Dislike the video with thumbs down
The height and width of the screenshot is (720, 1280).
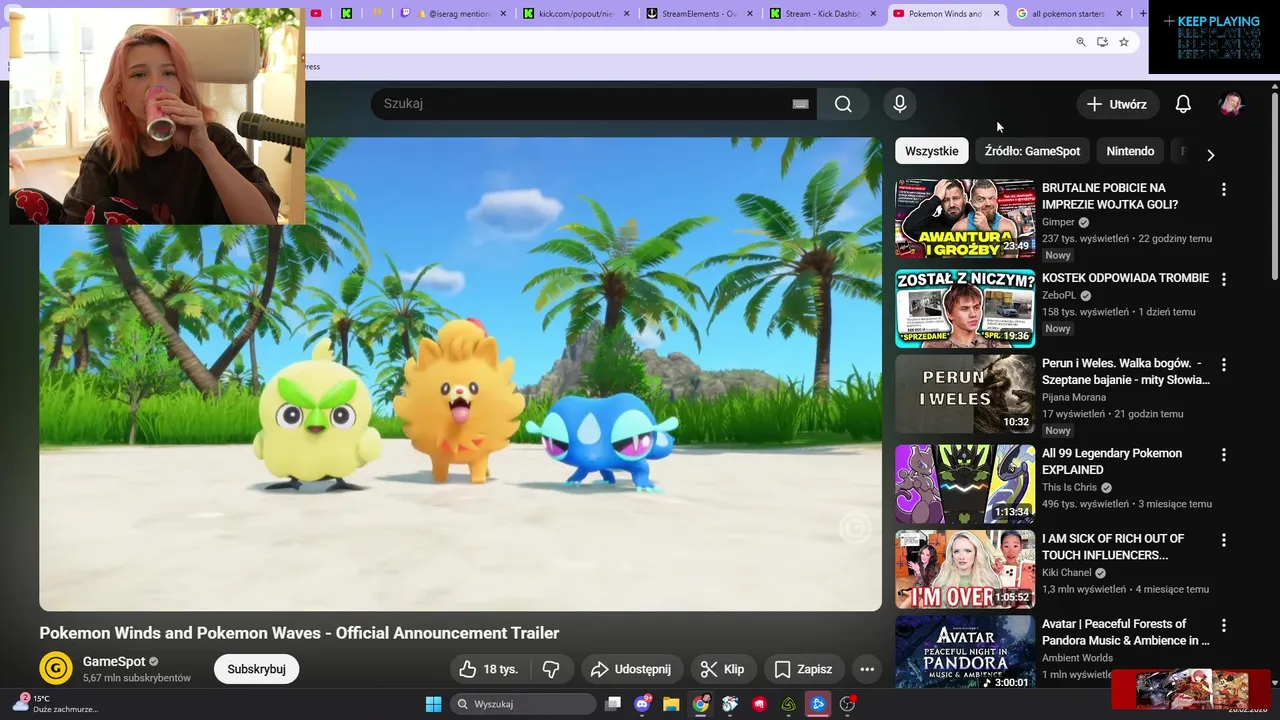click(550, 669)
